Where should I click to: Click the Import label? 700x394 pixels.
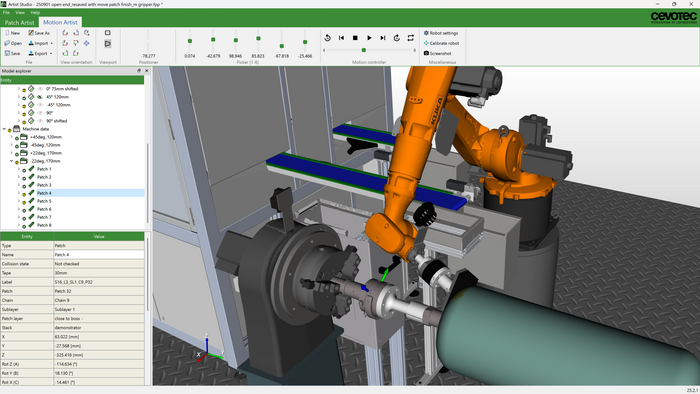click(x=41, y=43)
